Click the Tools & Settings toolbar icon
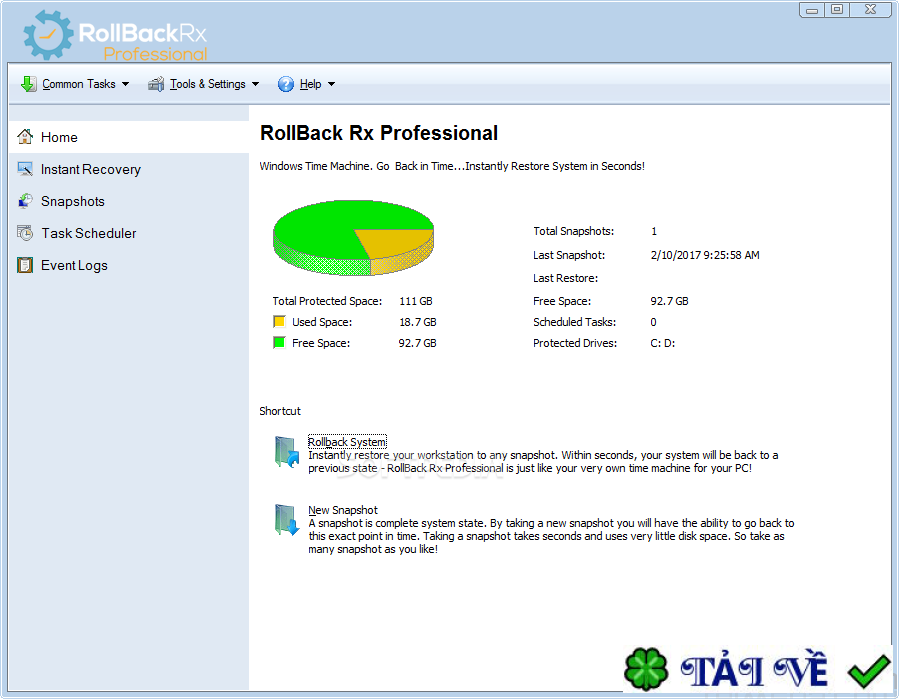The image size is (899, 699). 155,84
